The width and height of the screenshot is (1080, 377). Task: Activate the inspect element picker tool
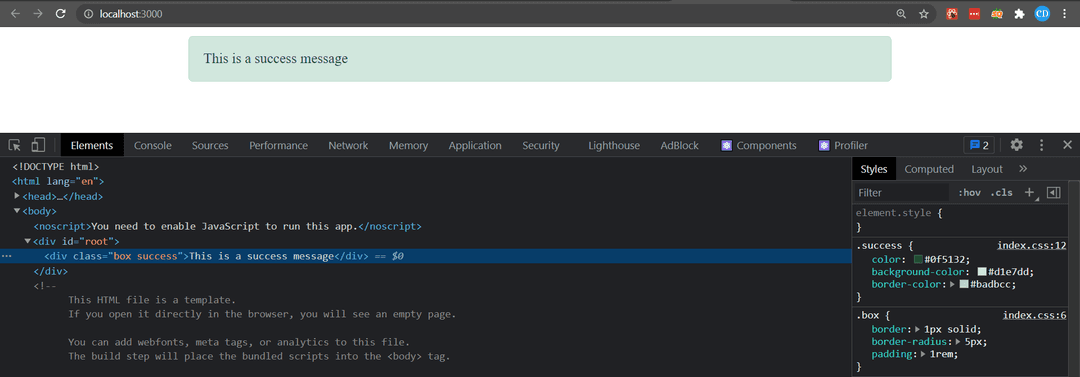pos(15,145)
